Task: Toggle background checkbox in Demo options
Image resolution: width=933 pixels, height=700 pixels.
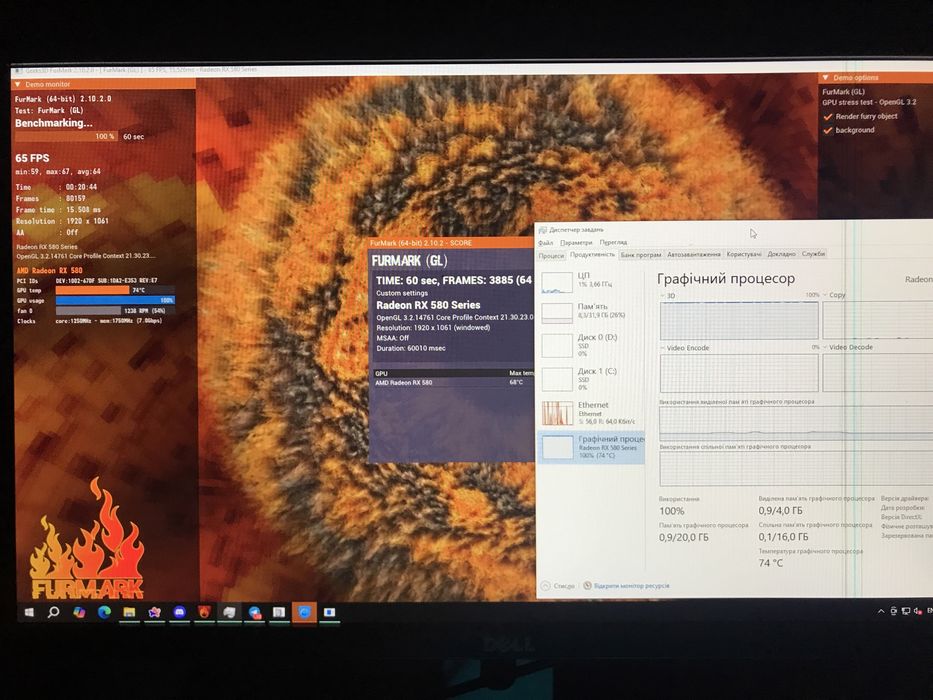Action: tap(827, 130)
